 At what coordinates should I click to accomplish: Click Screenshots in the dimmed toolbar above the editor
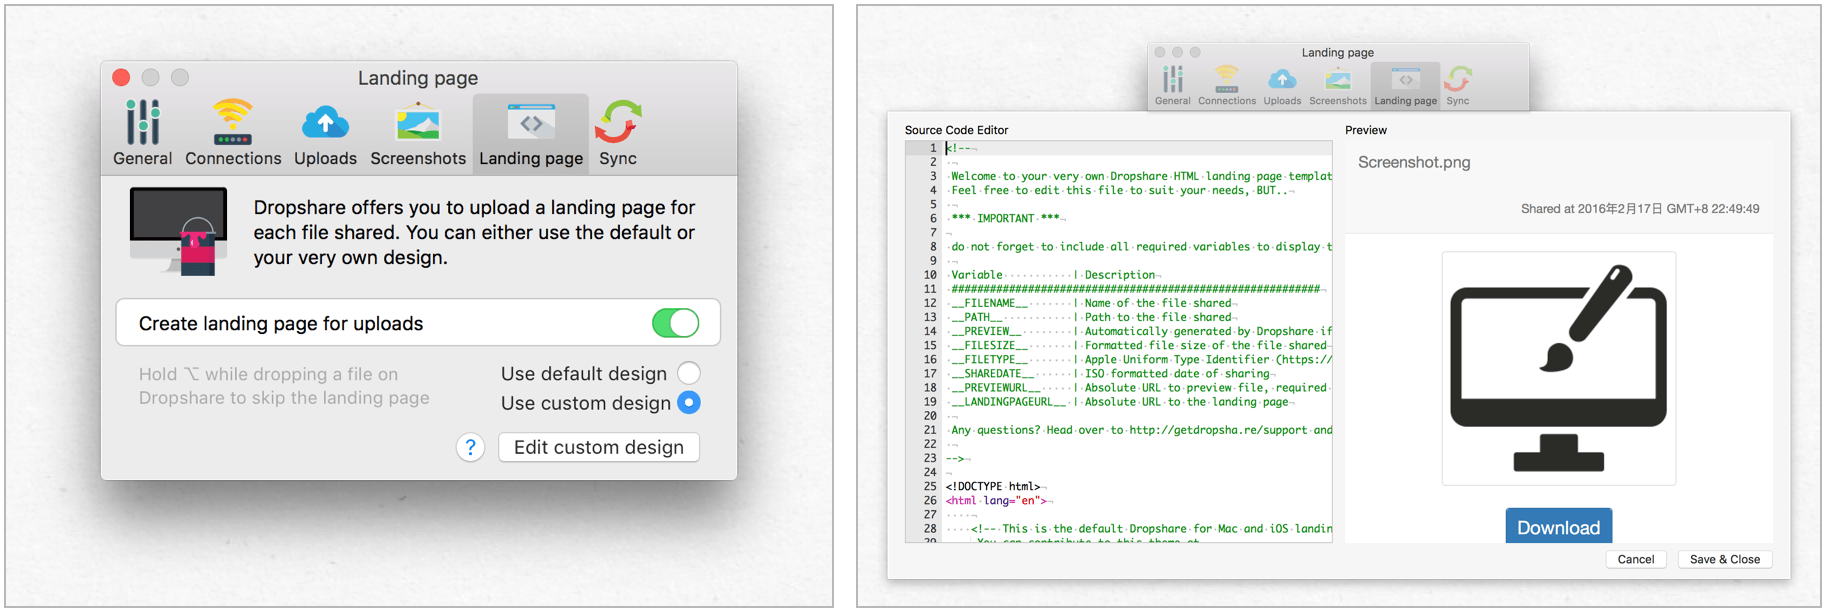1338,86
